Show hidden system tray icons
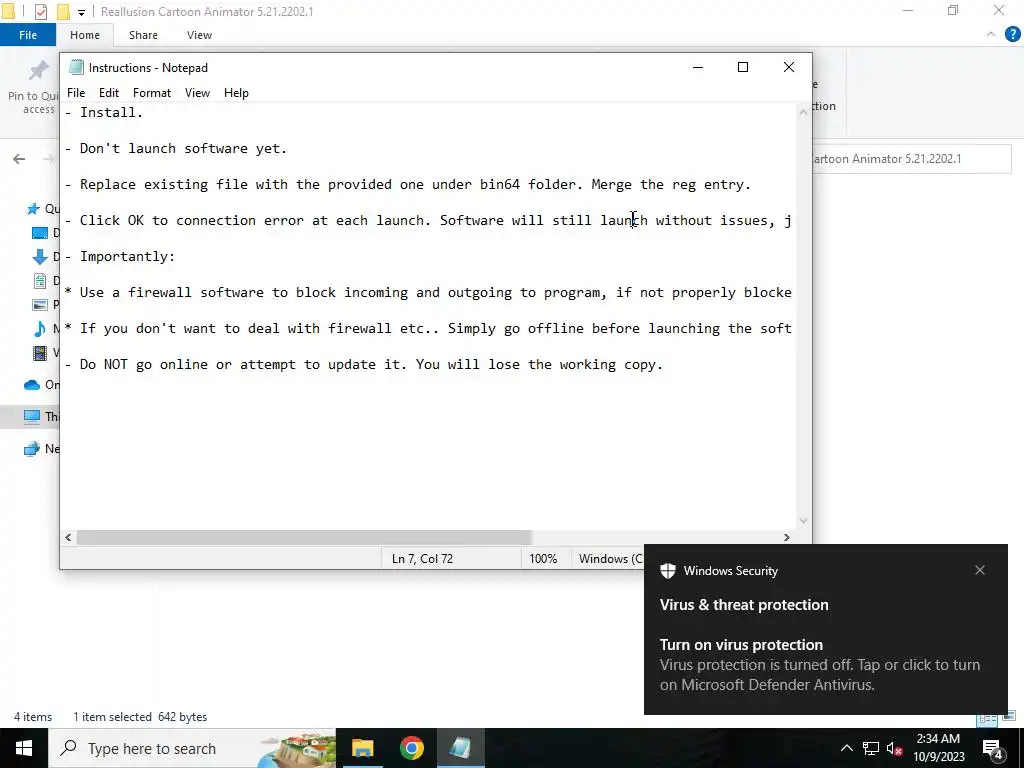The image size is (1024, 768). point(846,748)
